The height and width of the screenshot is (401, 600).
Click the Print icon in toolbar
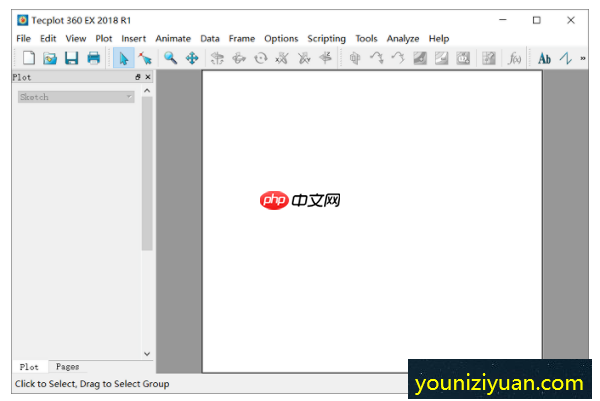pos(93,58)
